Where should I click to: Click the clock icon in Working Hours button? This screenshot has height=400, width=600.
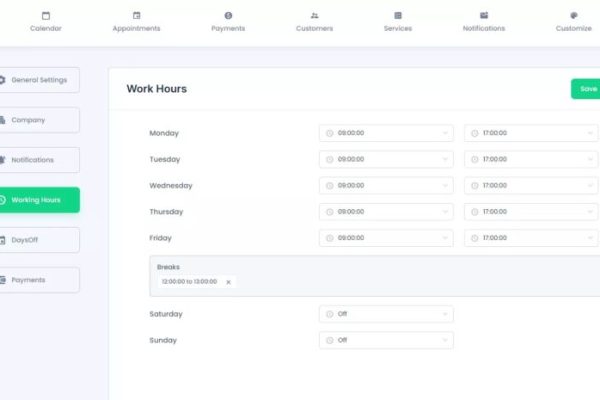pyautogui.click(x=2, y=200)
